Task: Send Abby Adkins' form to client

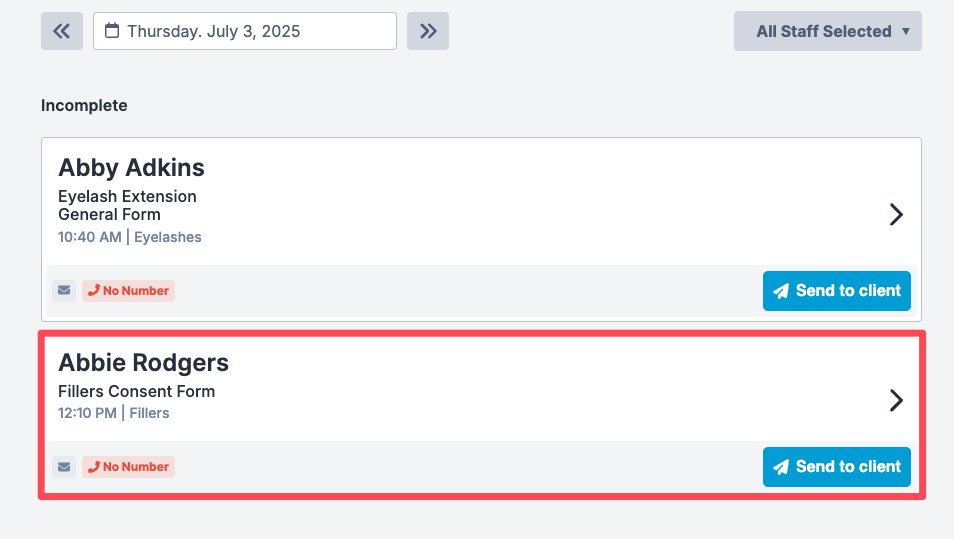Action: 837,291
